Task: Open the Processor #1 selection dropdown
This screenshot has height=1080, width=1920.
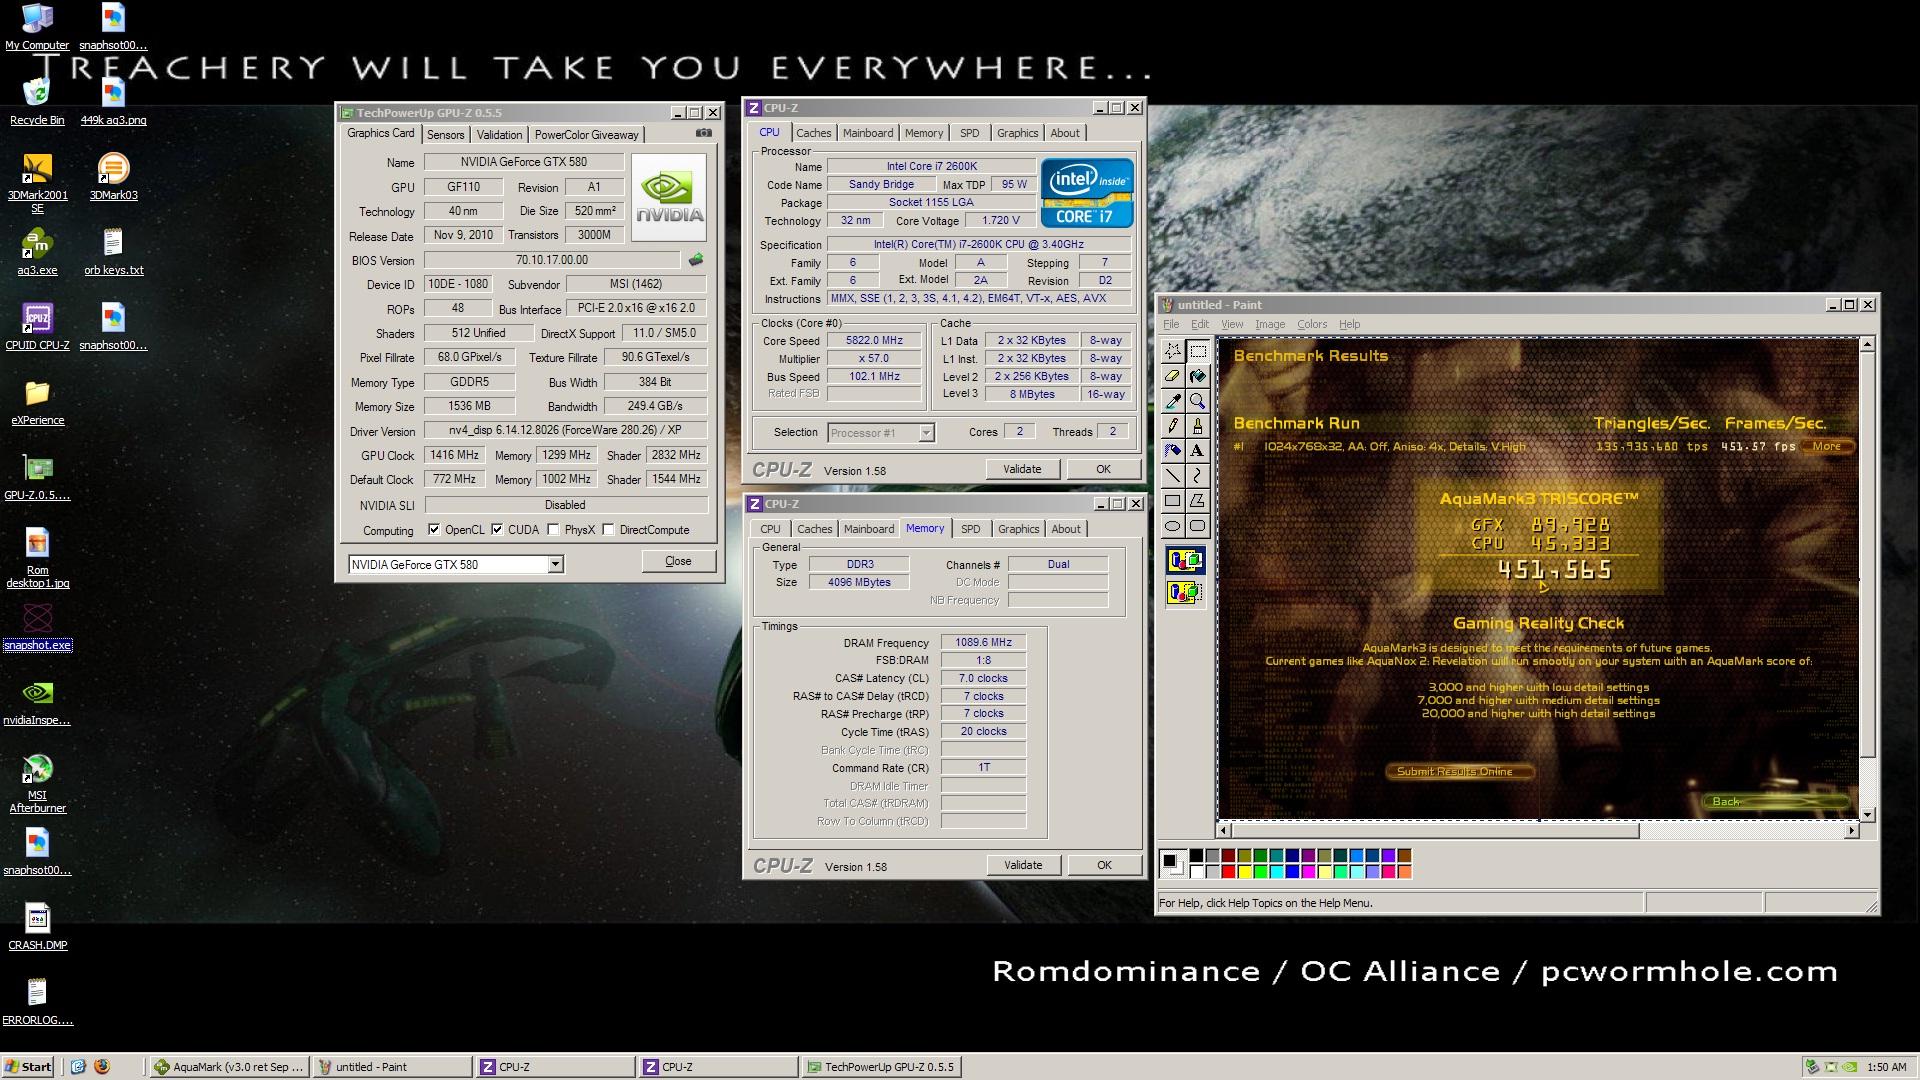Action: (x=926, y=433)
